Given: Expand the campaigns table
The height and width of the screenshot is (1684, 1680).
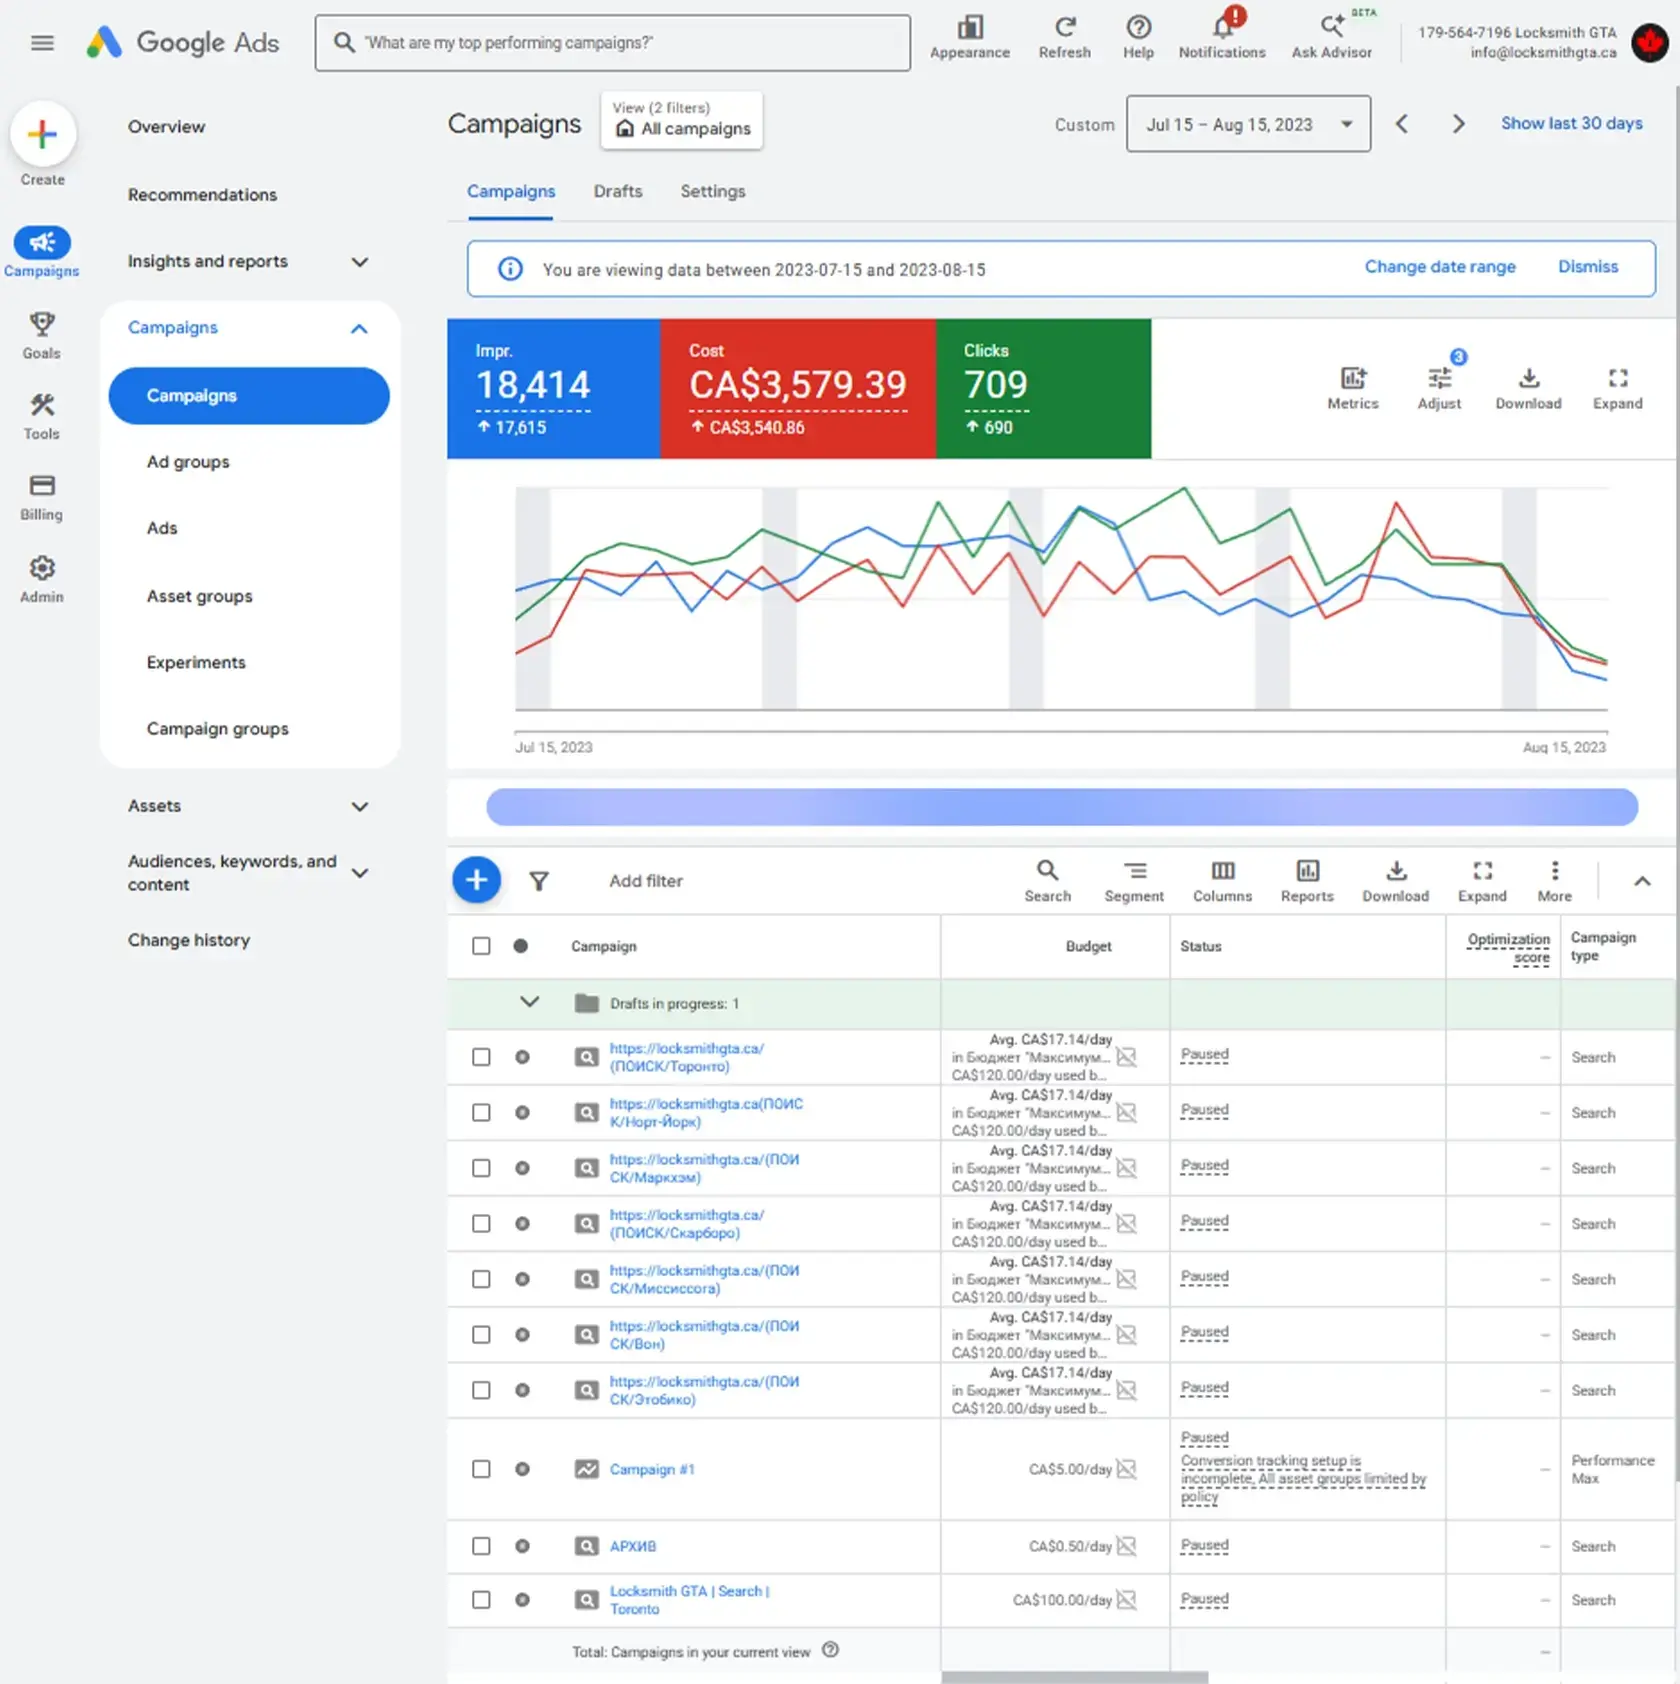Looking at the screenshot, I should click(x=1482, y=880).
